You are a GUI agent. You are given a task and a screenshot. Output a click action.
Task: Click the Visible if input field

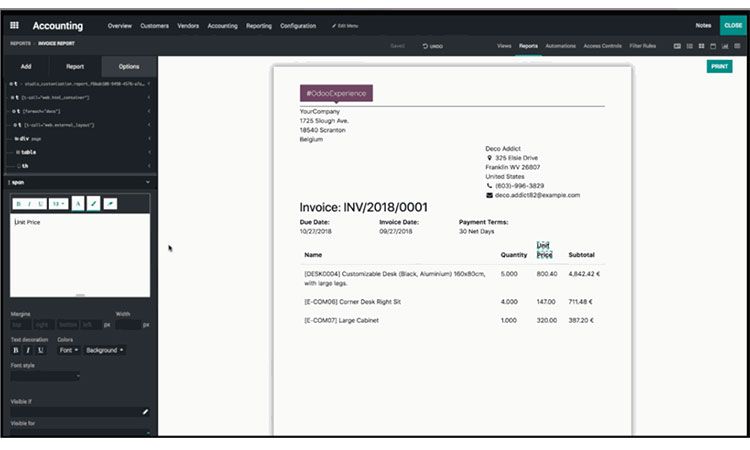tap(76, 412)
